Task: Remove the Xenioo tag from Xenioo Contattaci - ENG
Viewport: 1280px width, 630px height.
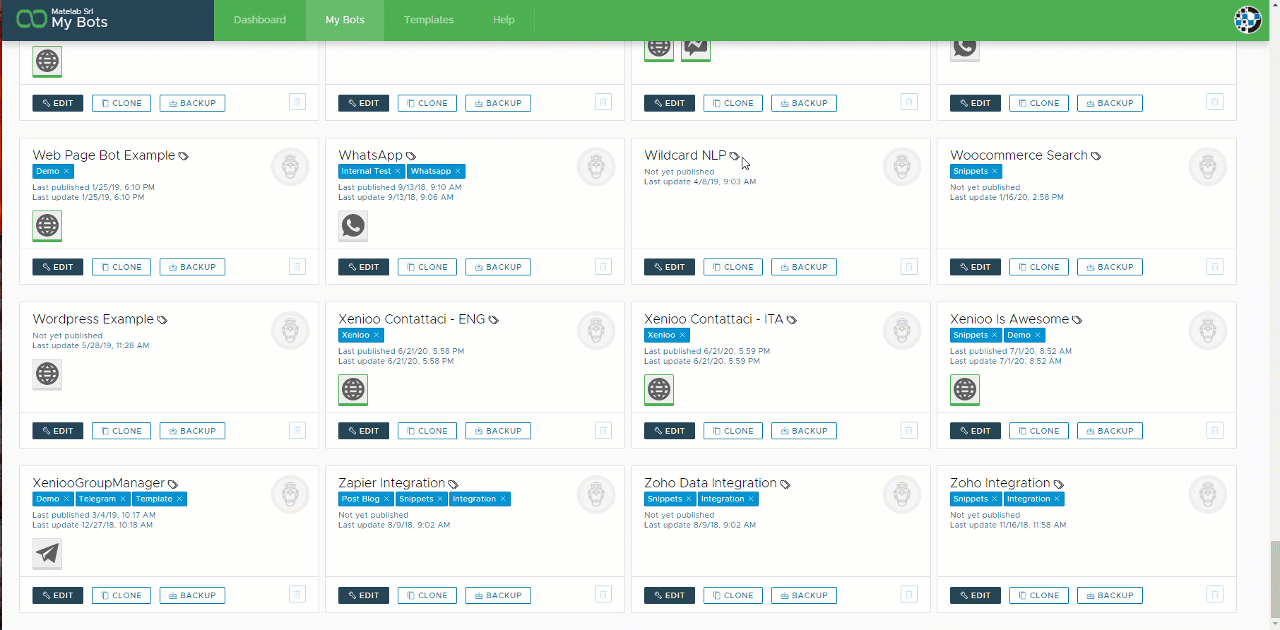Action: point(377,335)
